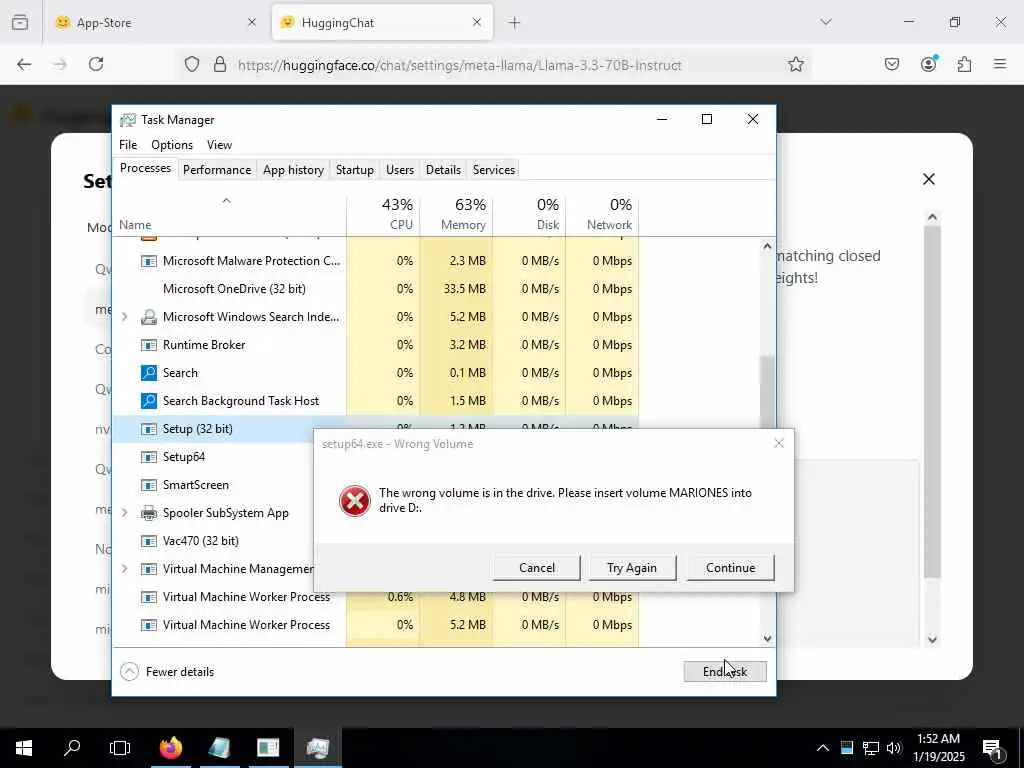1024x768 pixels.
Task: Open the Task Manager View menu
Action: coord(219,144)
